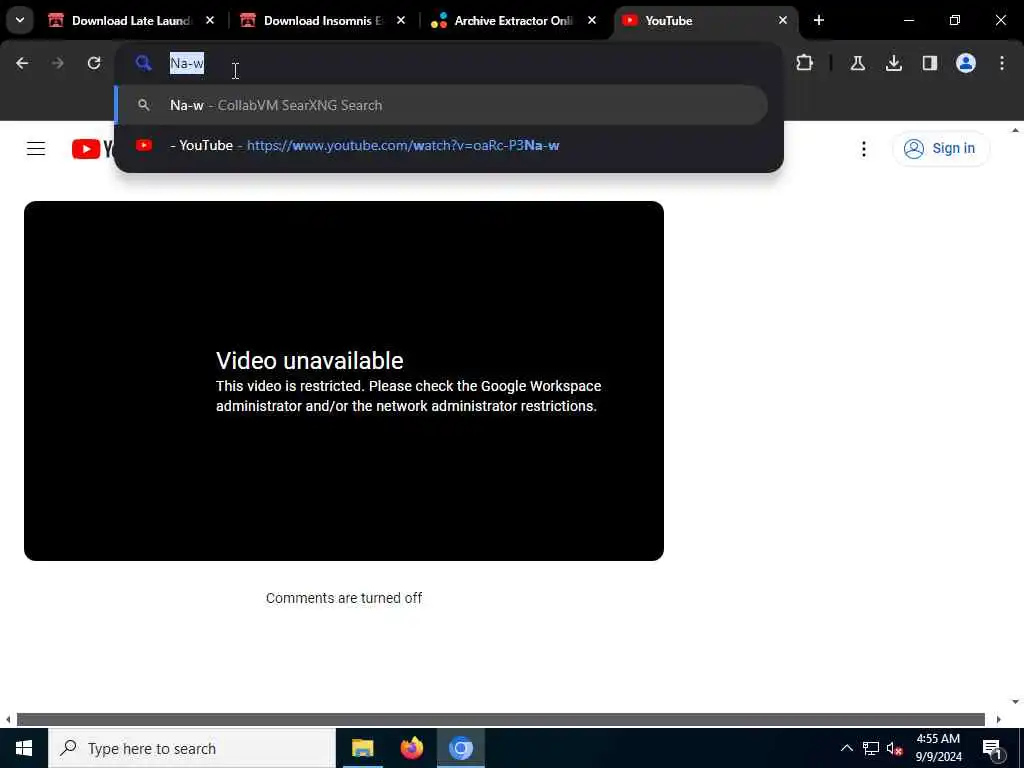
Task: Open the Chrome three-dot menu
Action: 1002,63
